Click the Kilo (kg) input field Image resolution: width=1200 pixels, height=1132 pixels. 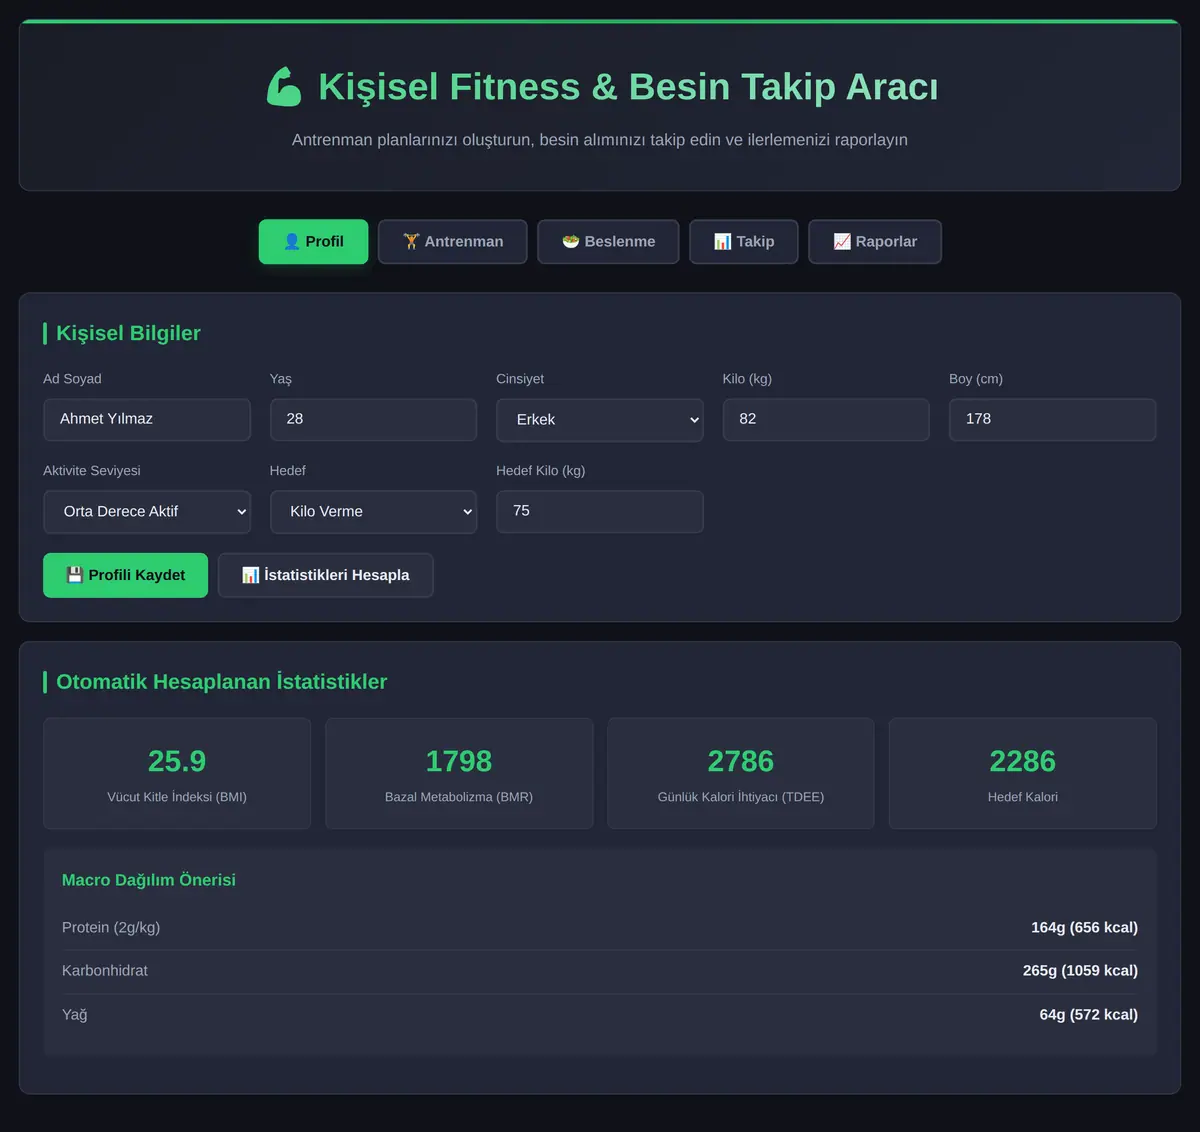click(x=826, y=420)
